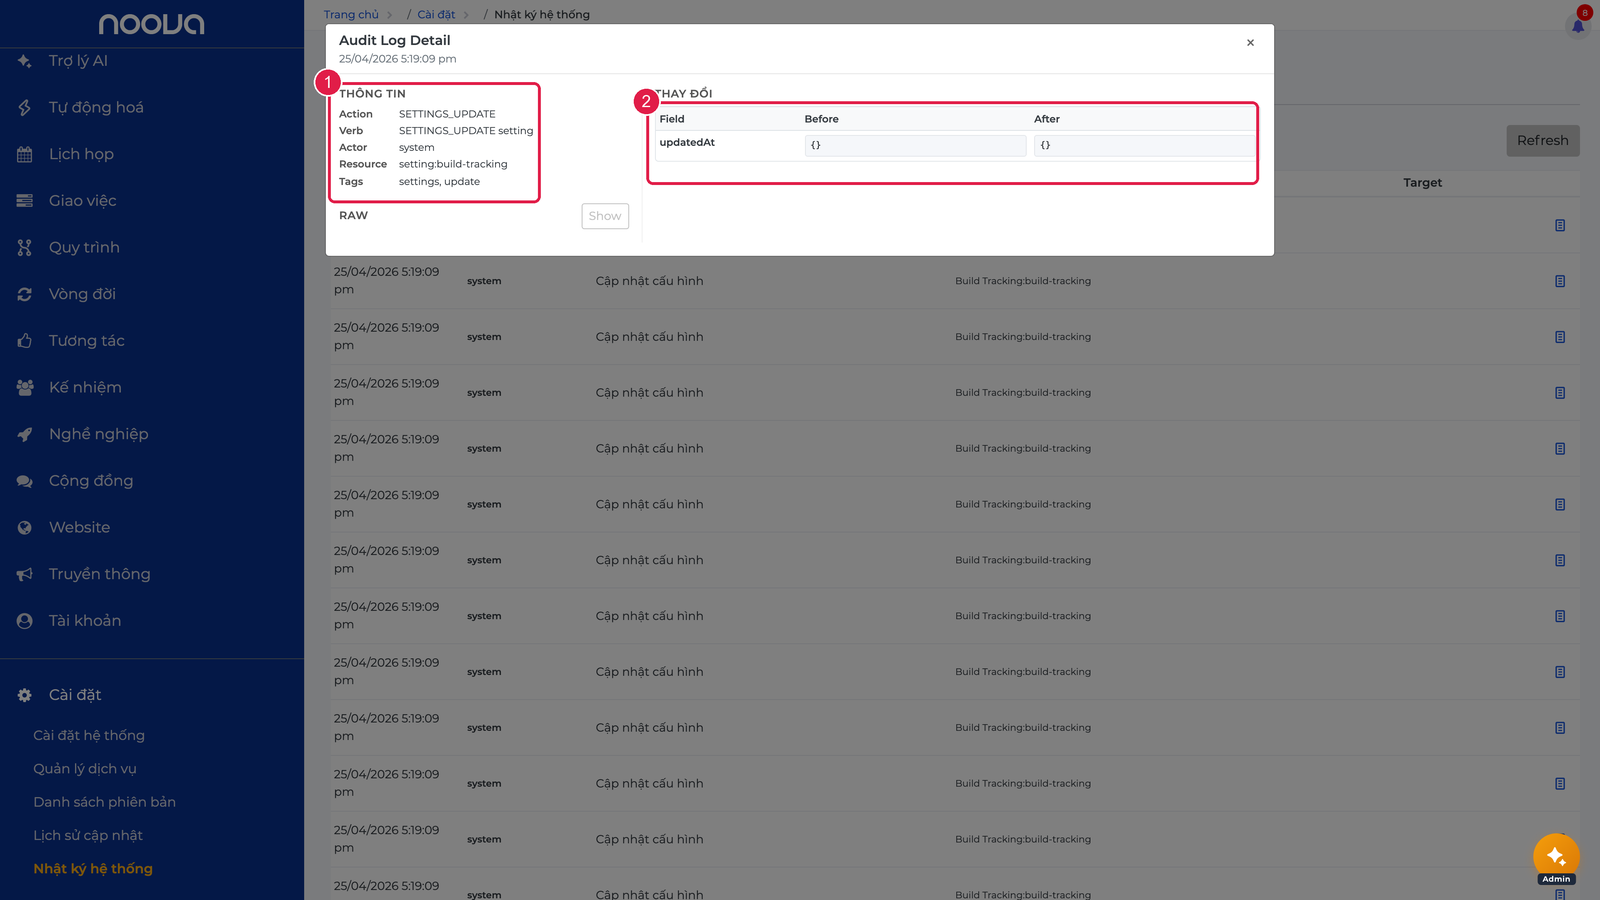This screenshot has width=1600, height=900.
Task: Open the Cộng đồng menu item
Action: point(91,481)
